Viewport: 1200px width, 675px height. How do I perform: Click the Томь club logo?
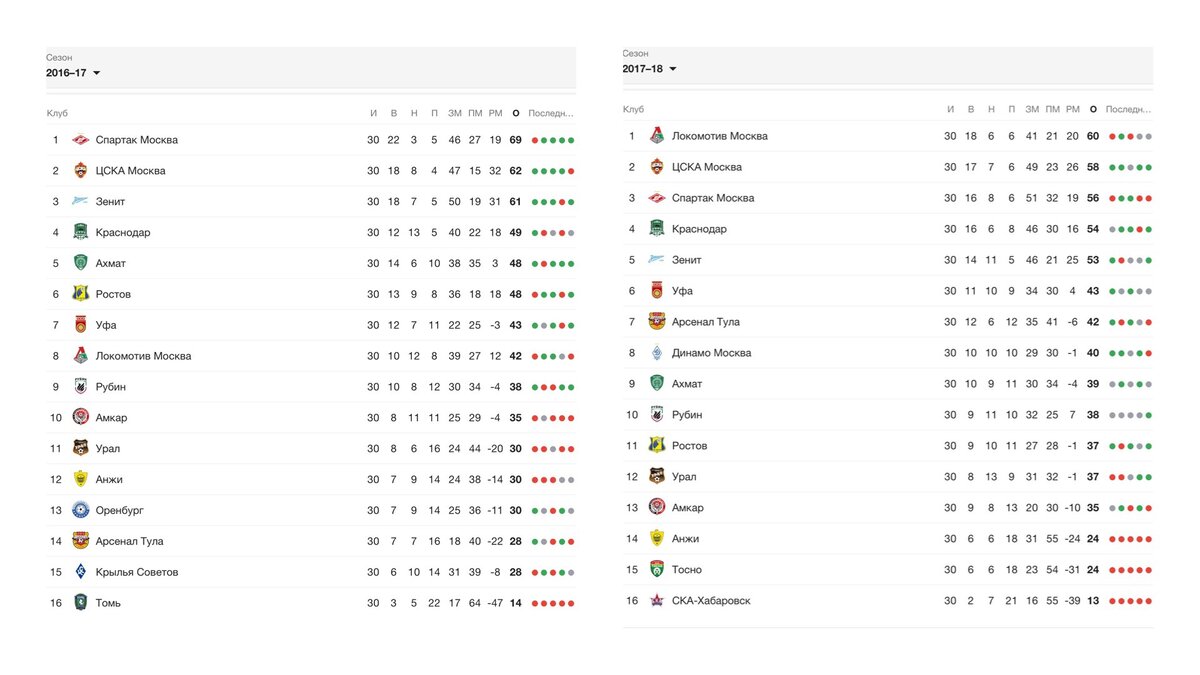pyautogui.click(x=81, y=603)
